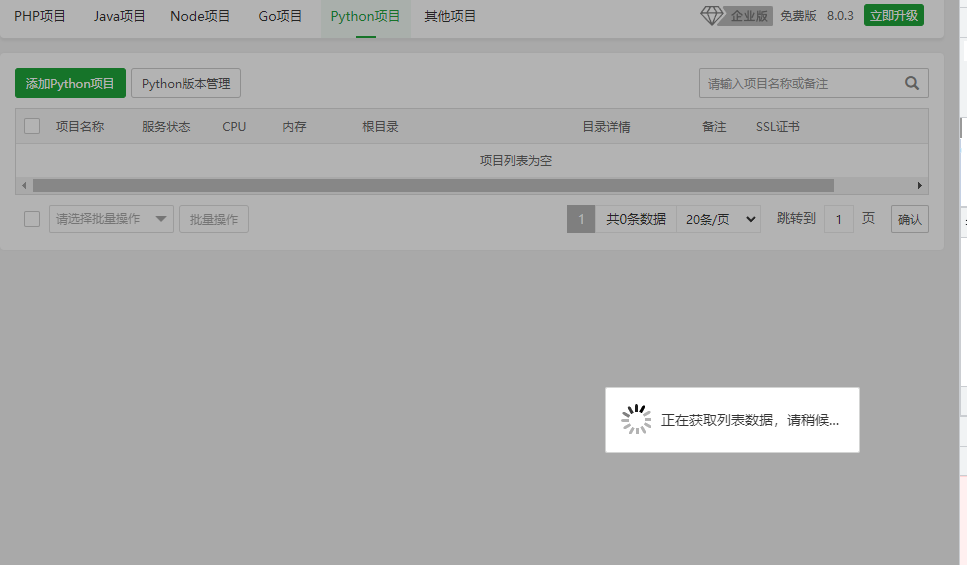The height and width of the screenshot is (565, 967).
Task: Click the version number 8.0.3
Action: pyautogui.click(x=840, y=16)
